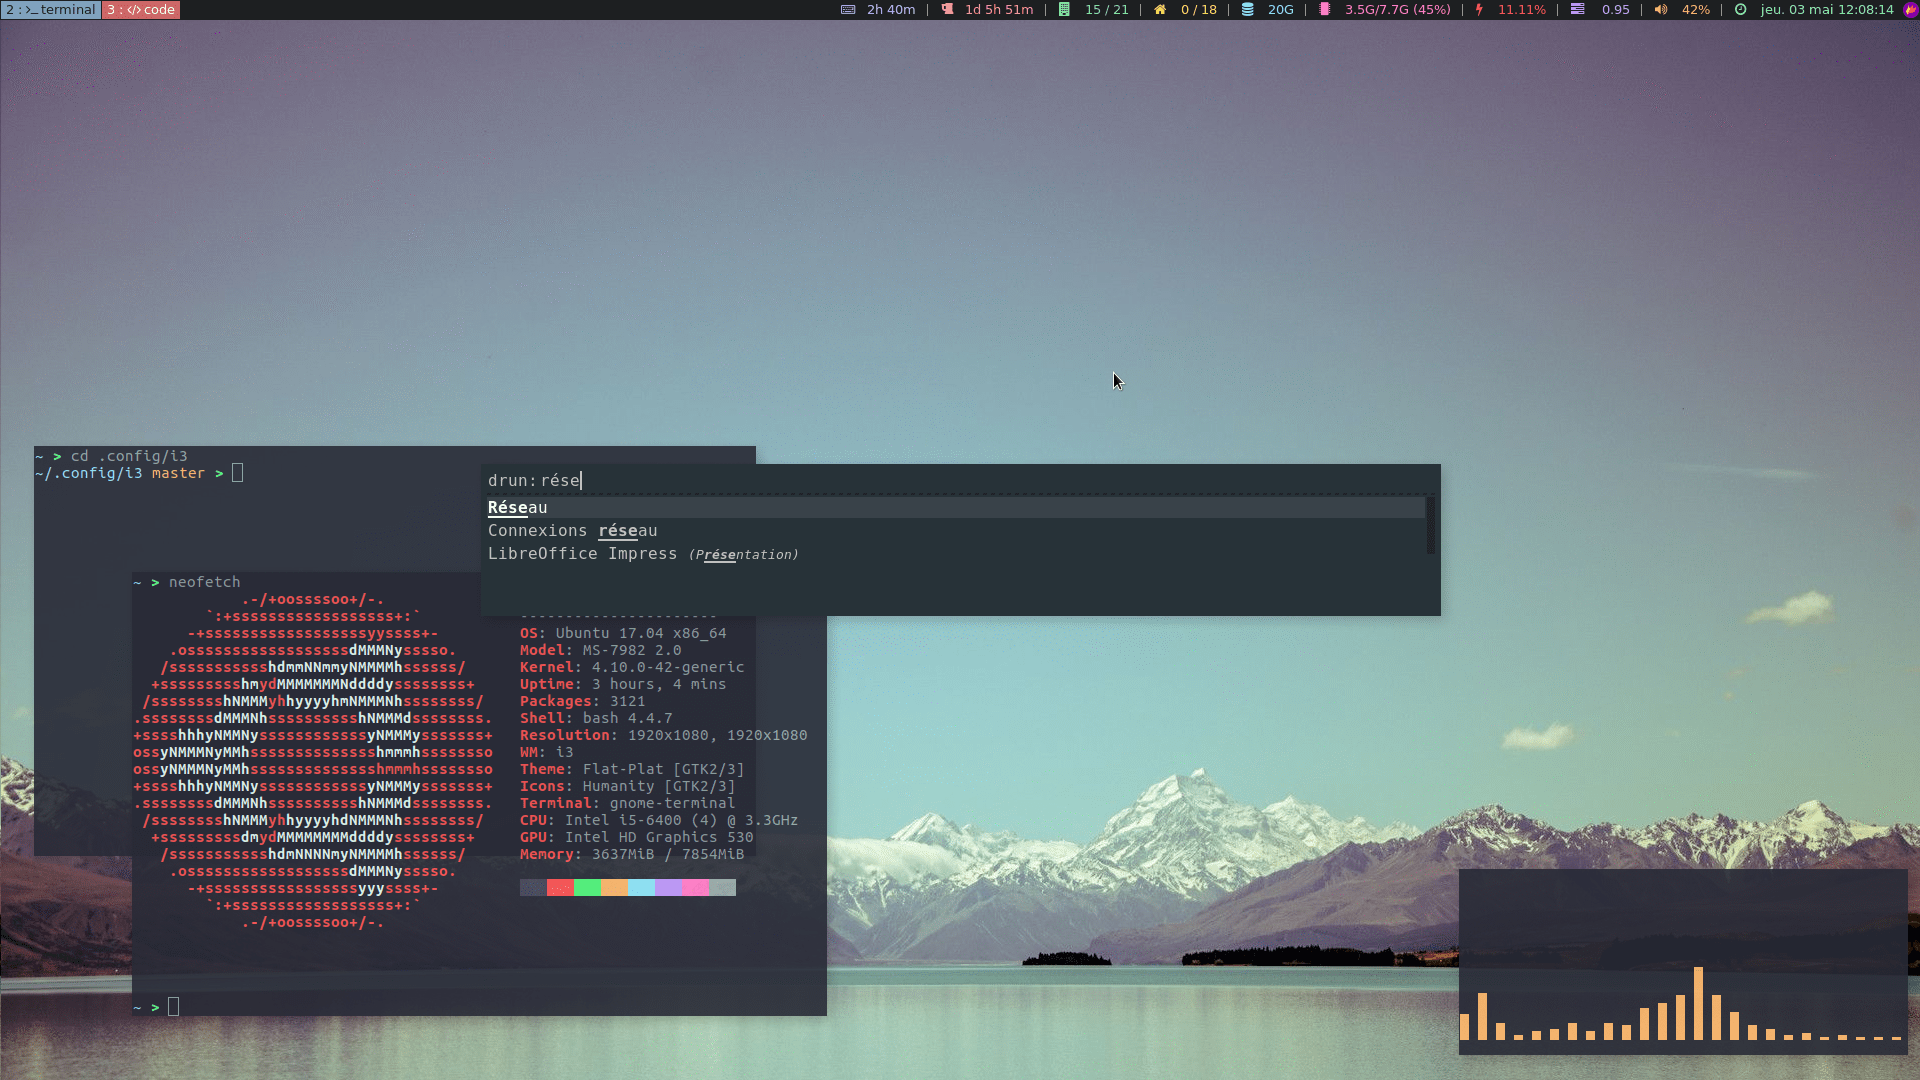Click the Icons: Humanity line
The image size is (1920, 1080).
tap(627, 786)
